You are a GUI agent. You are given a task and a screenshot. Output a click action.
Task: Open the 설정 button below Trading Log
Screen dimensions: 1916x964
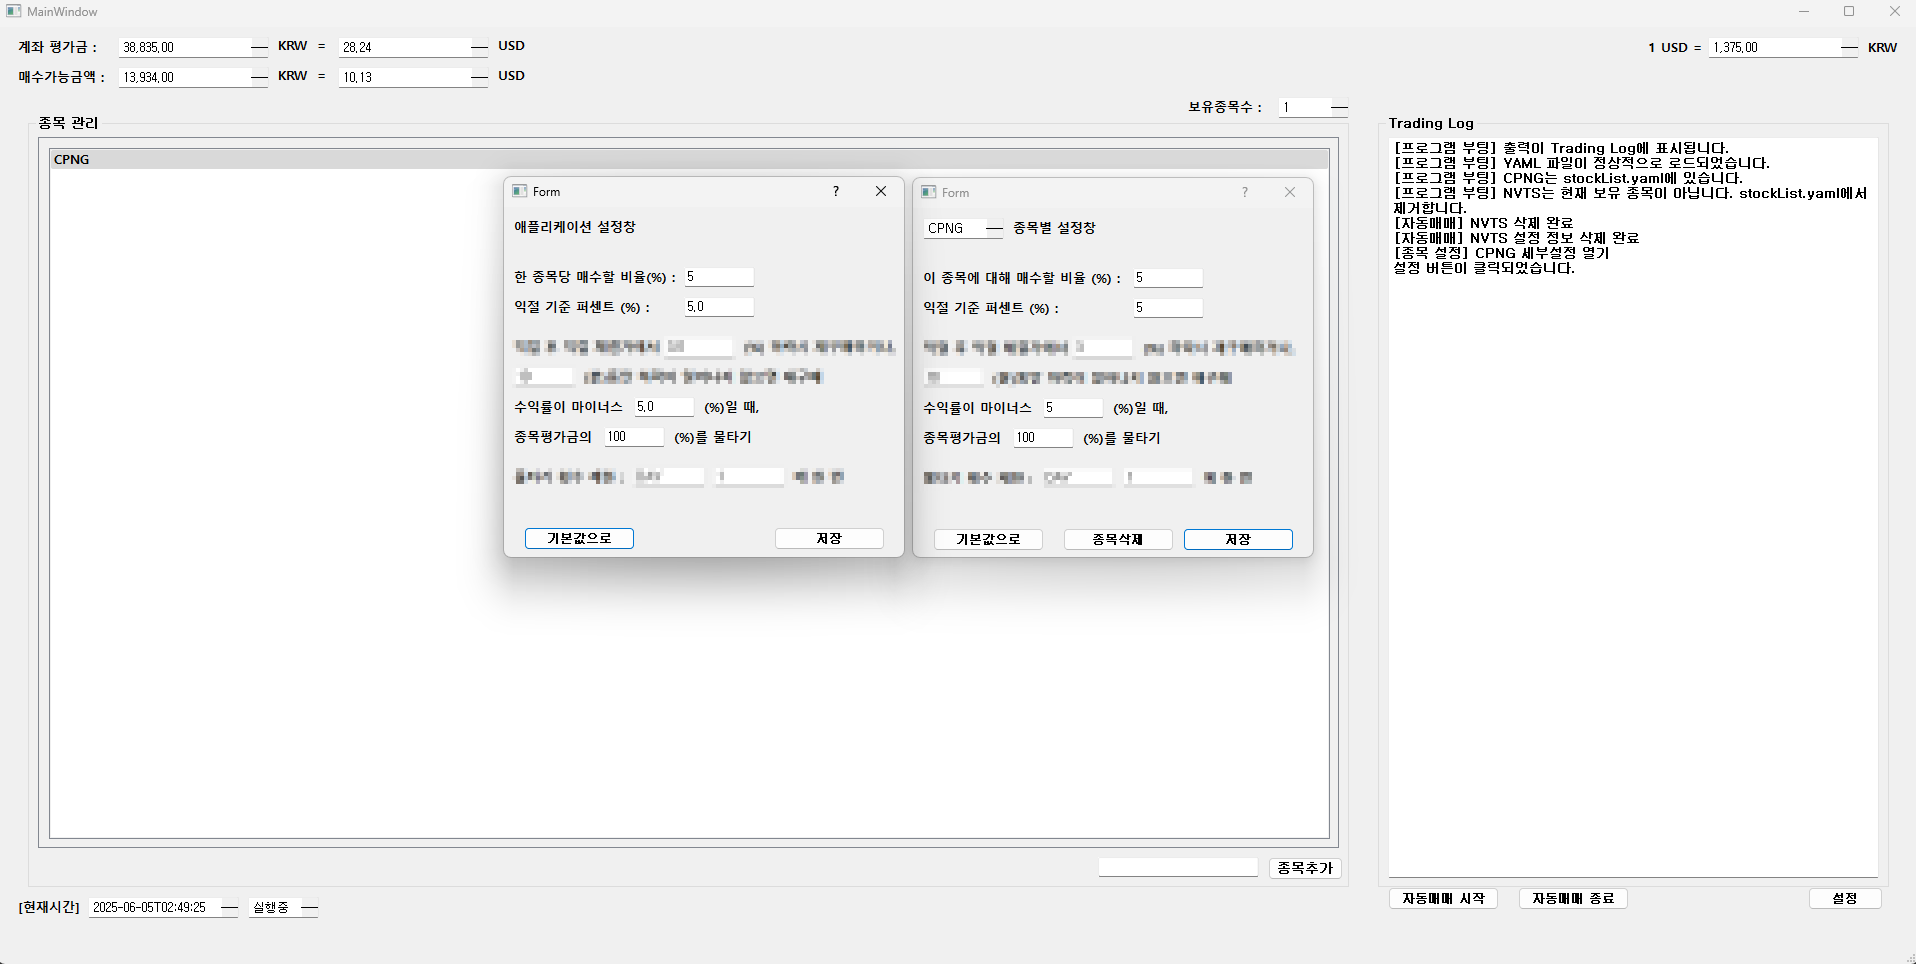pos(1845,898)
